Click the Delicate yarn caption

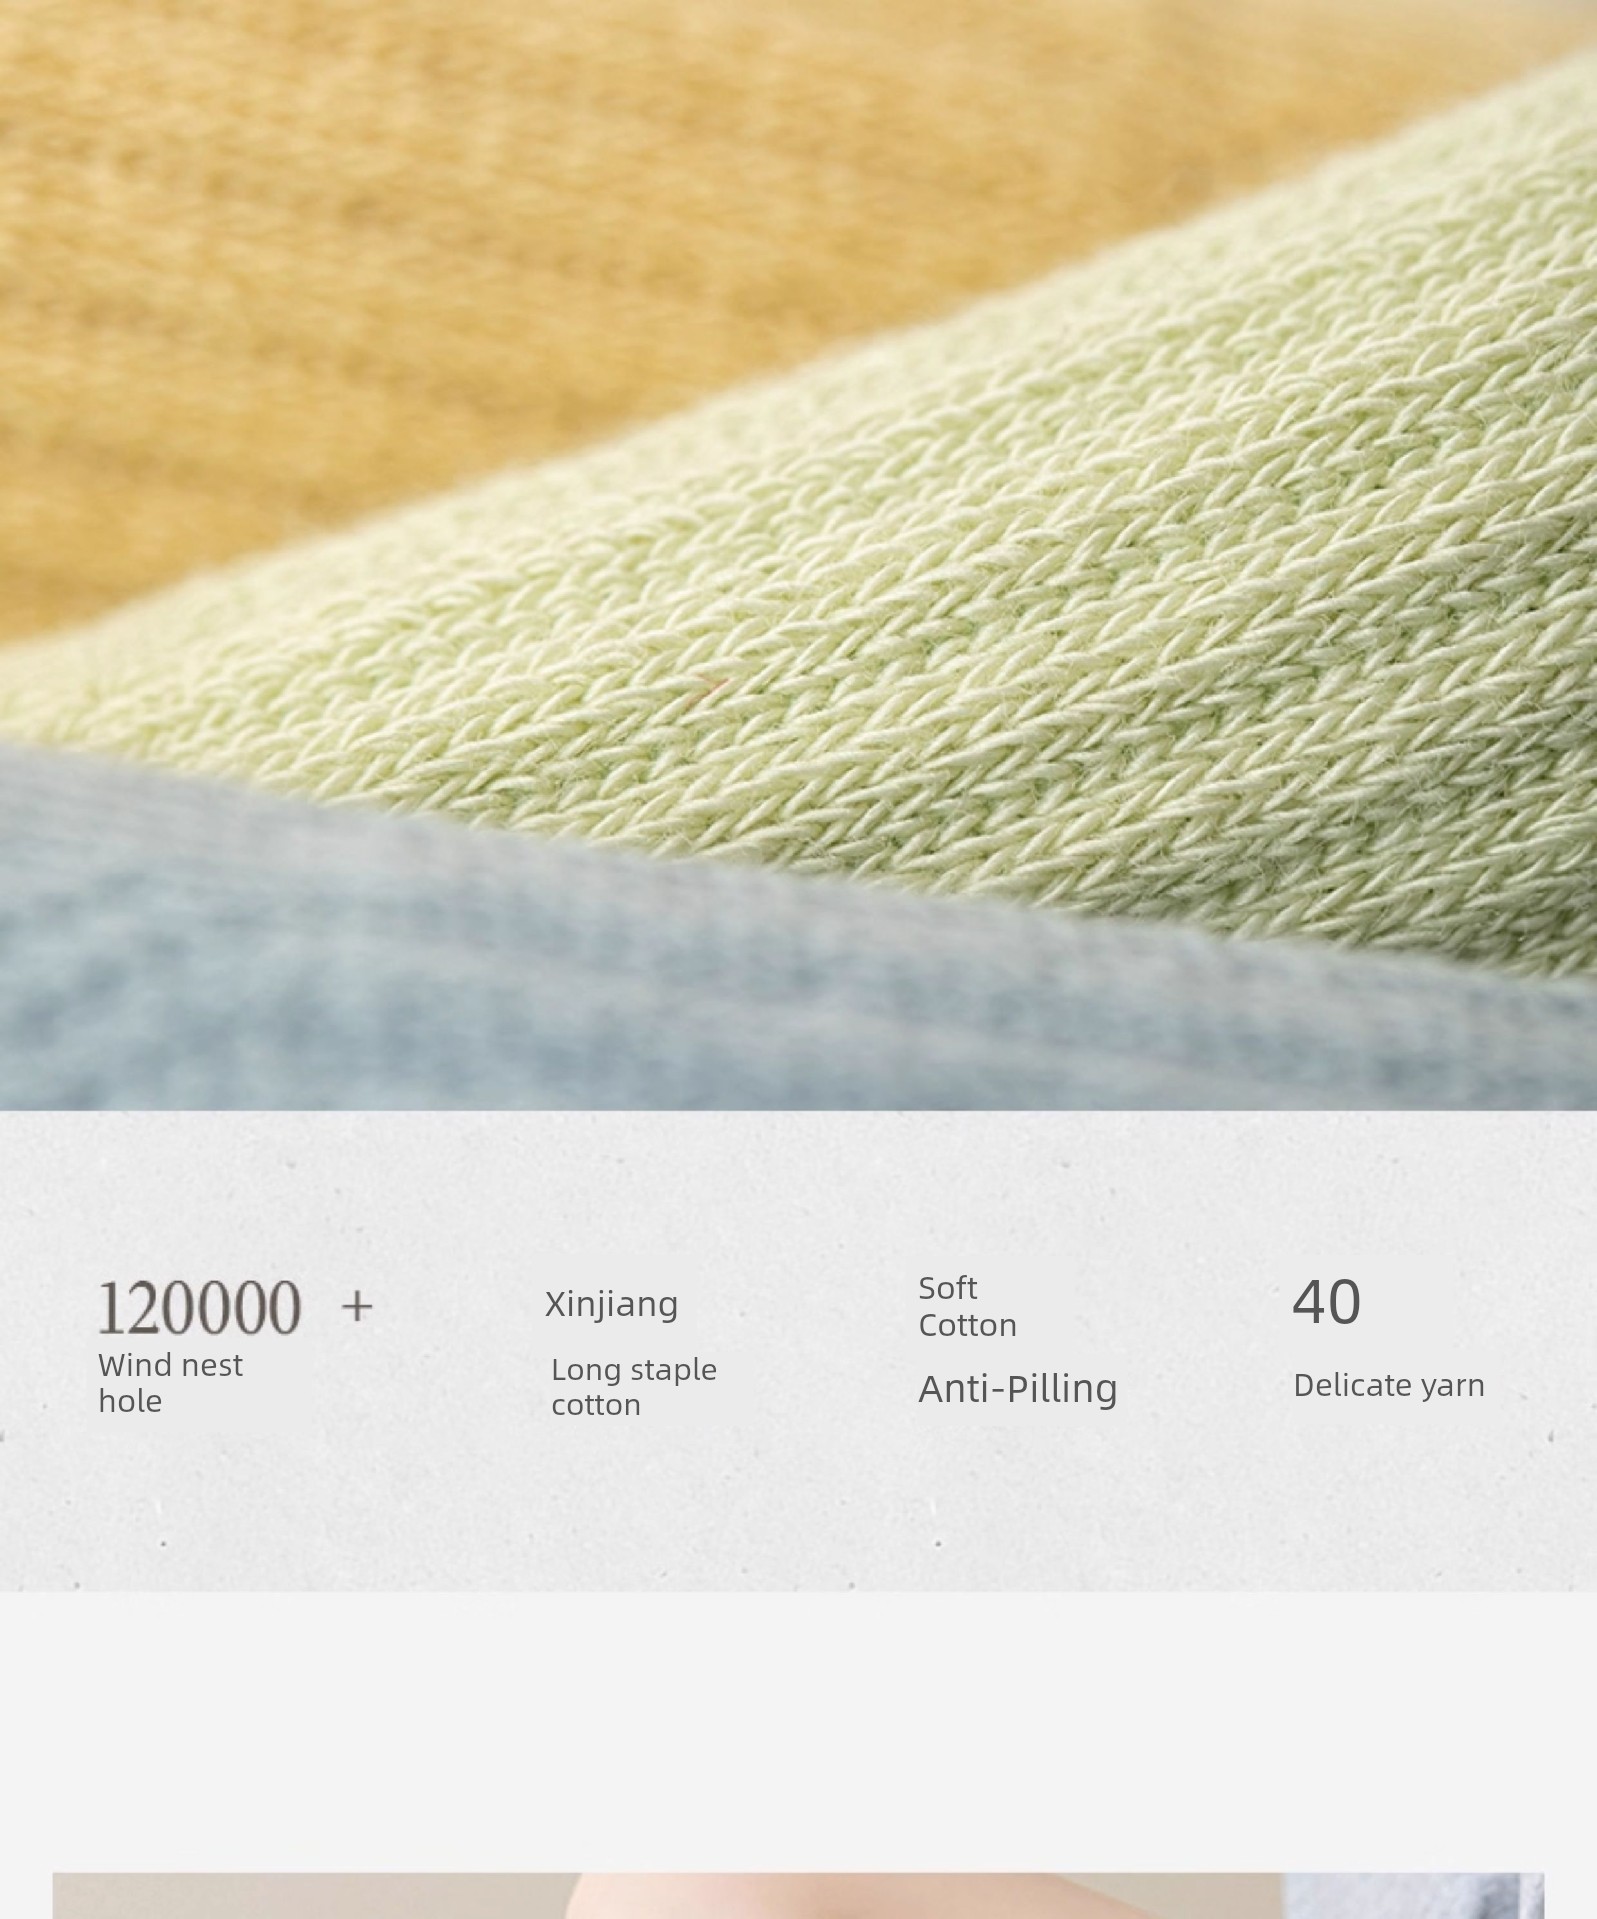tap(1389, 1386)
